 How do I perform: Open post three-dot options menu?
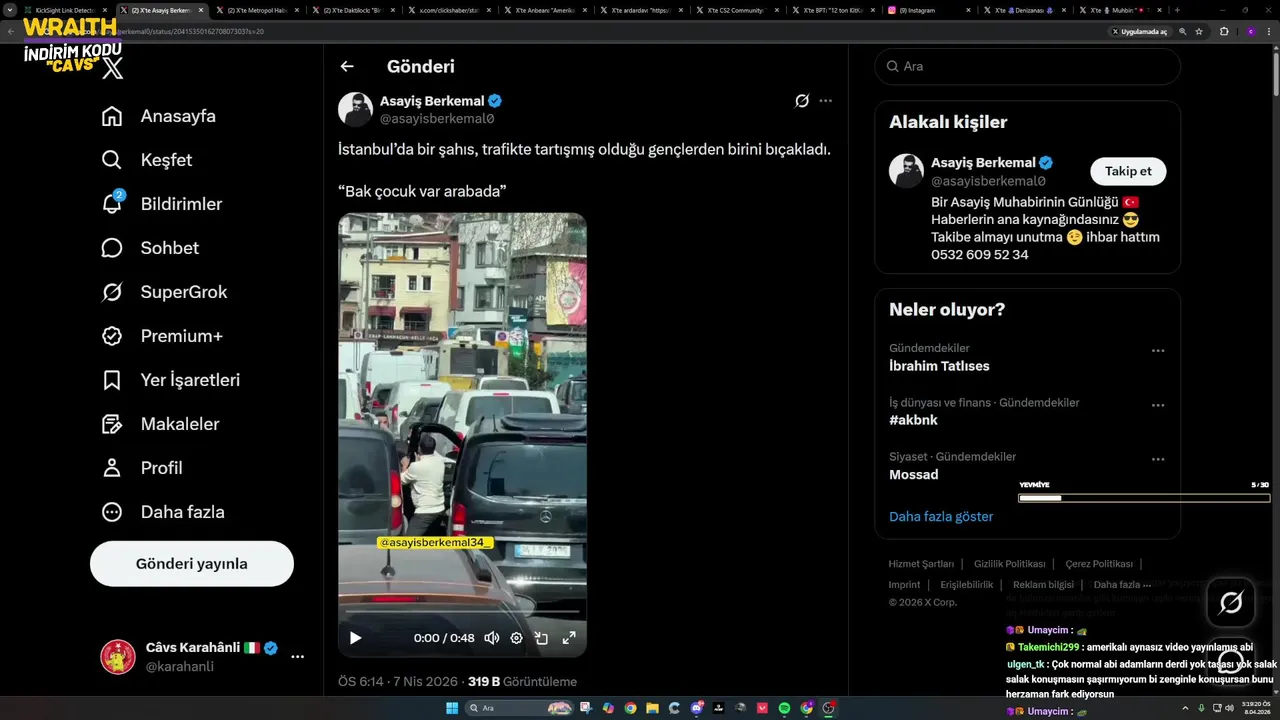825,101
